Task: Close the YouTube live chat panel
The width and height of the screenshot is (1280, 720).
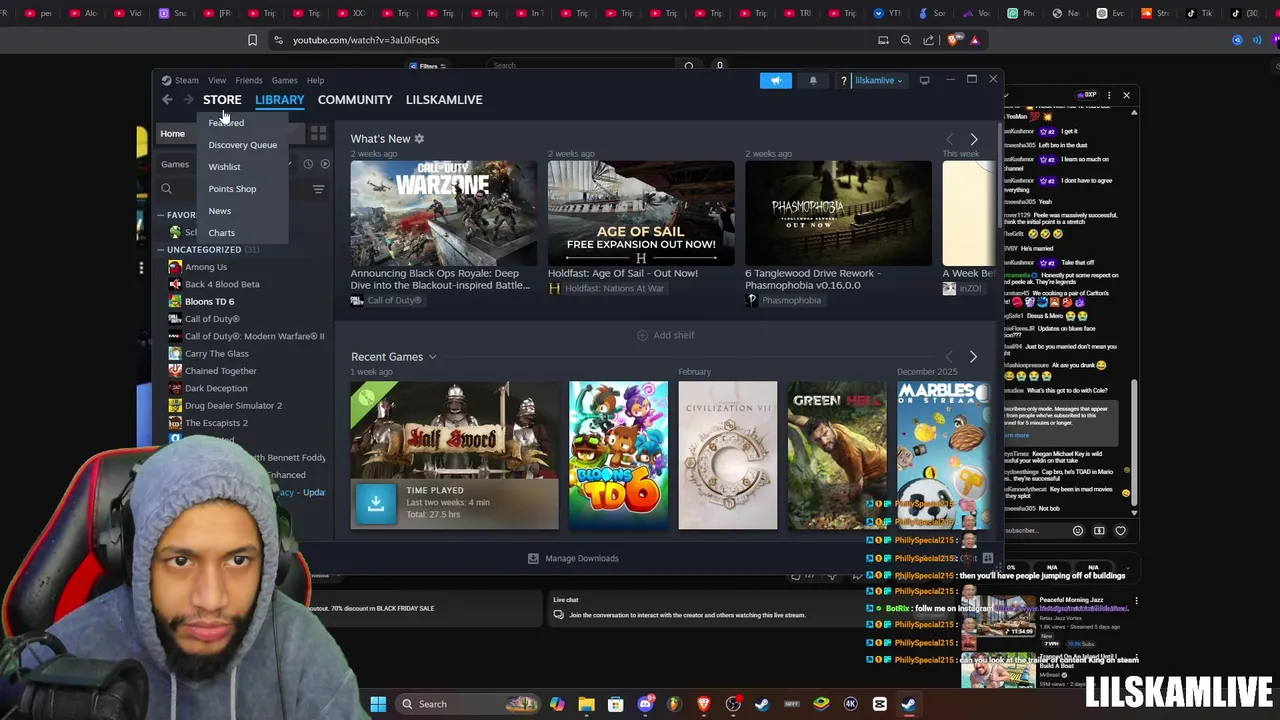Action: pos(1126,95)
